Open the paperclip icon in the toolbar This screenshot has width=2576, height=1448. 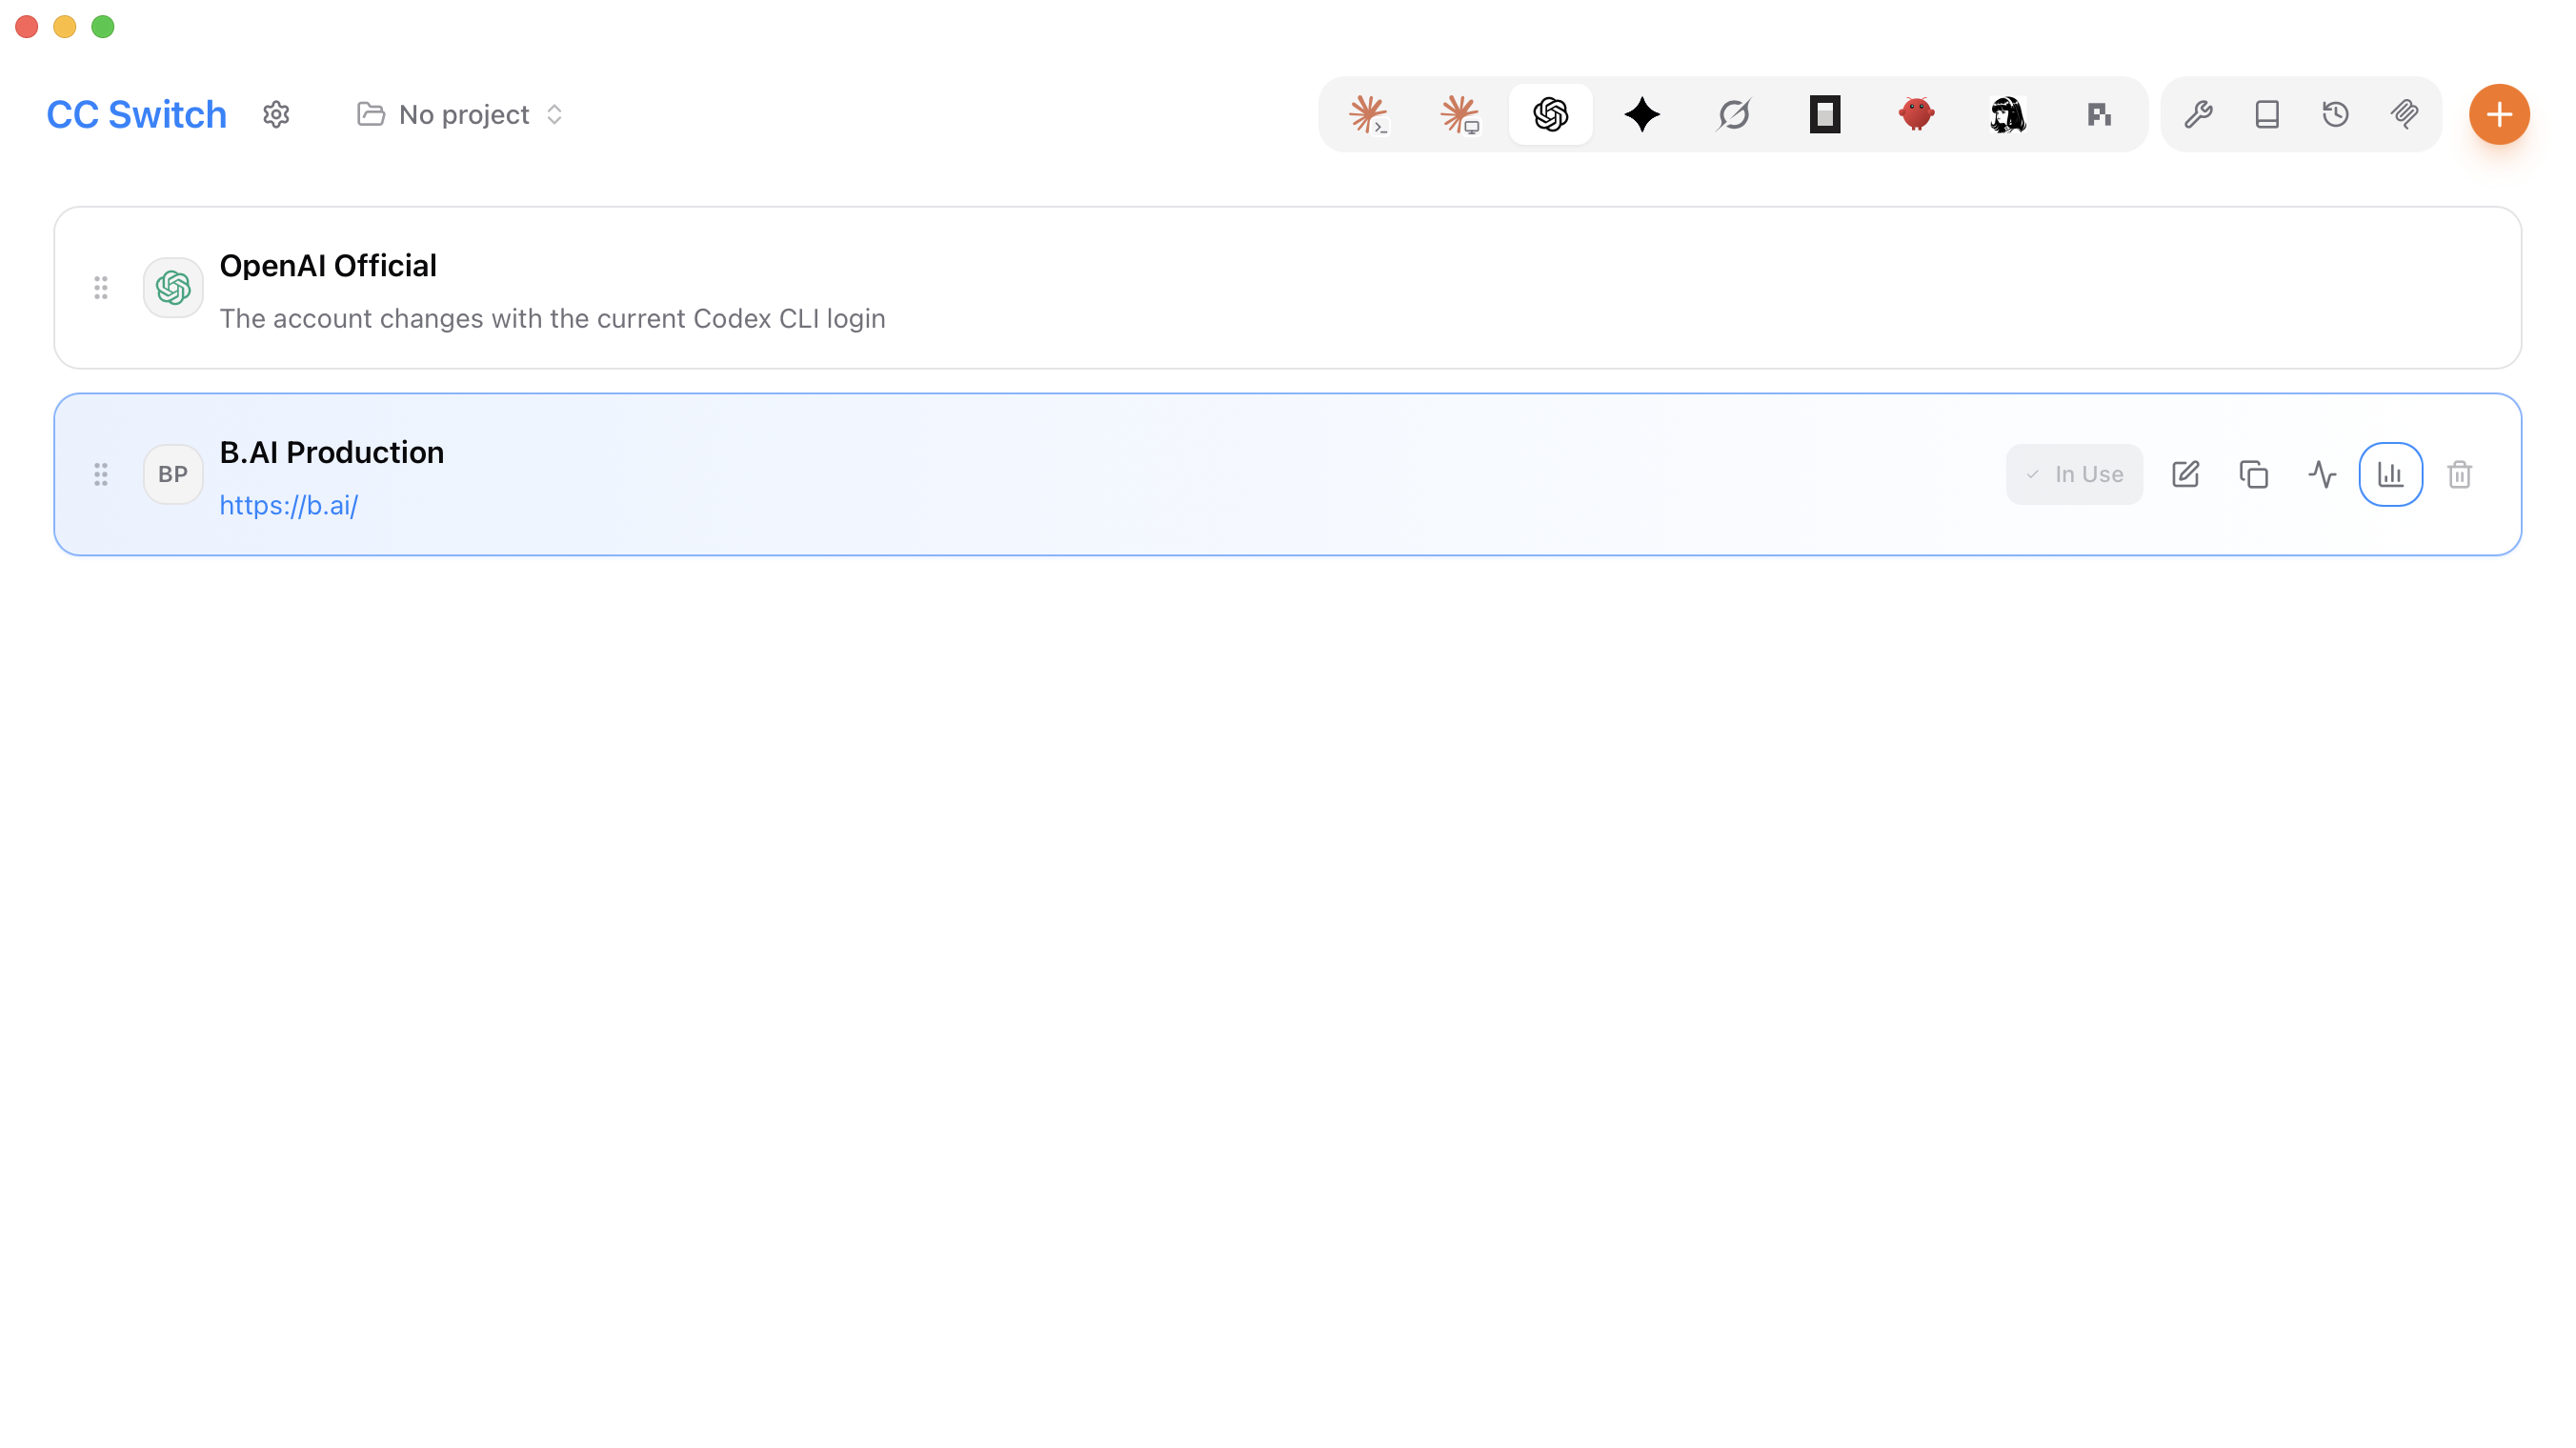point(2405,114)
